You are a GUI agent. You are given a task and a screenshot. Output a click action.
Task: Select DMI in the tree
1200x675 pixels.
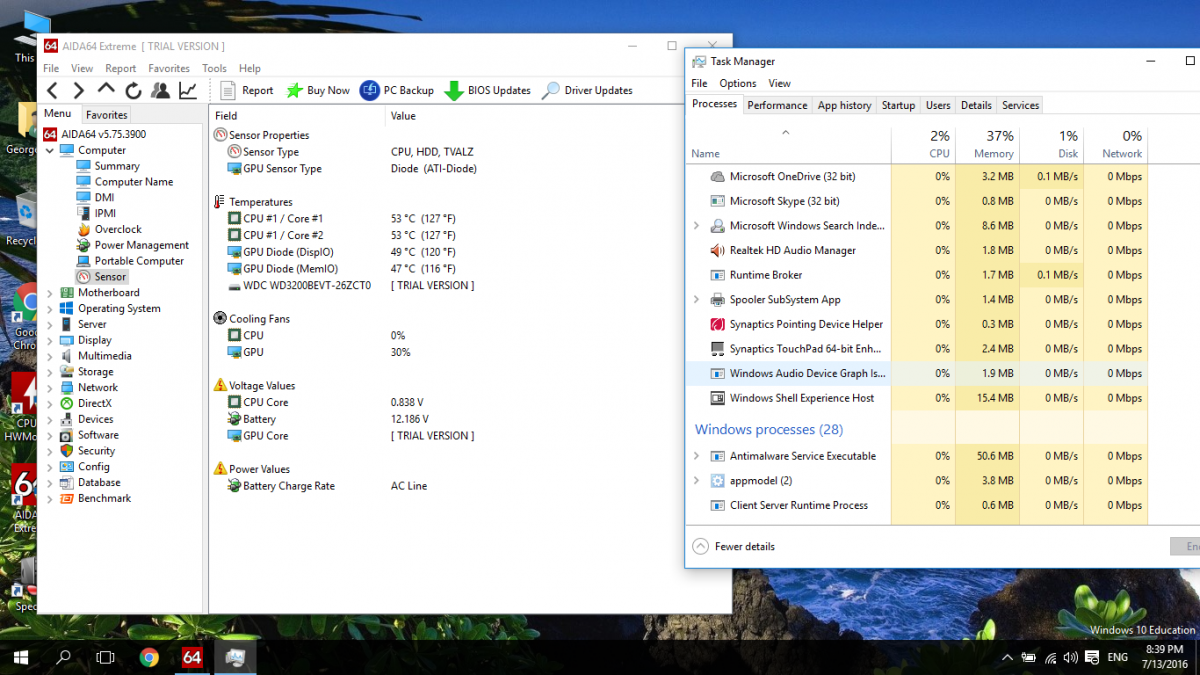click(x=95, y=198)
